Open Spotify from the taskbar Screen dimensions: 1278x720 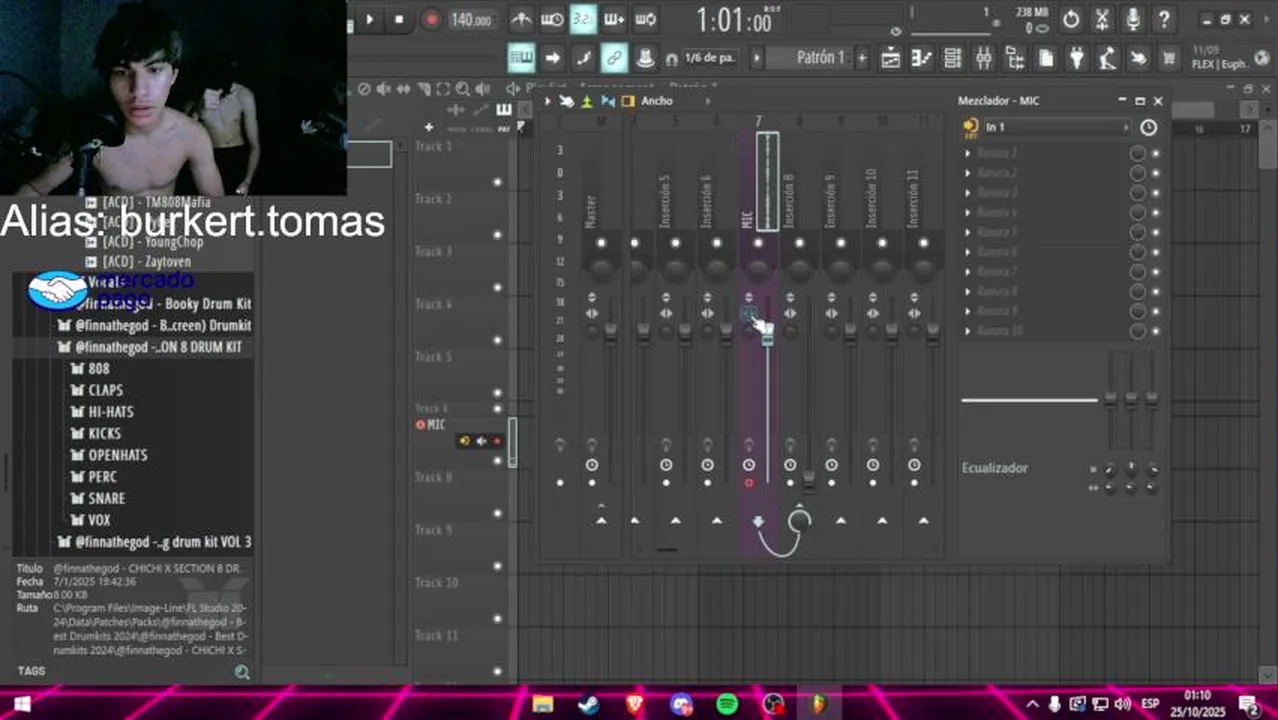coord(727,704)
